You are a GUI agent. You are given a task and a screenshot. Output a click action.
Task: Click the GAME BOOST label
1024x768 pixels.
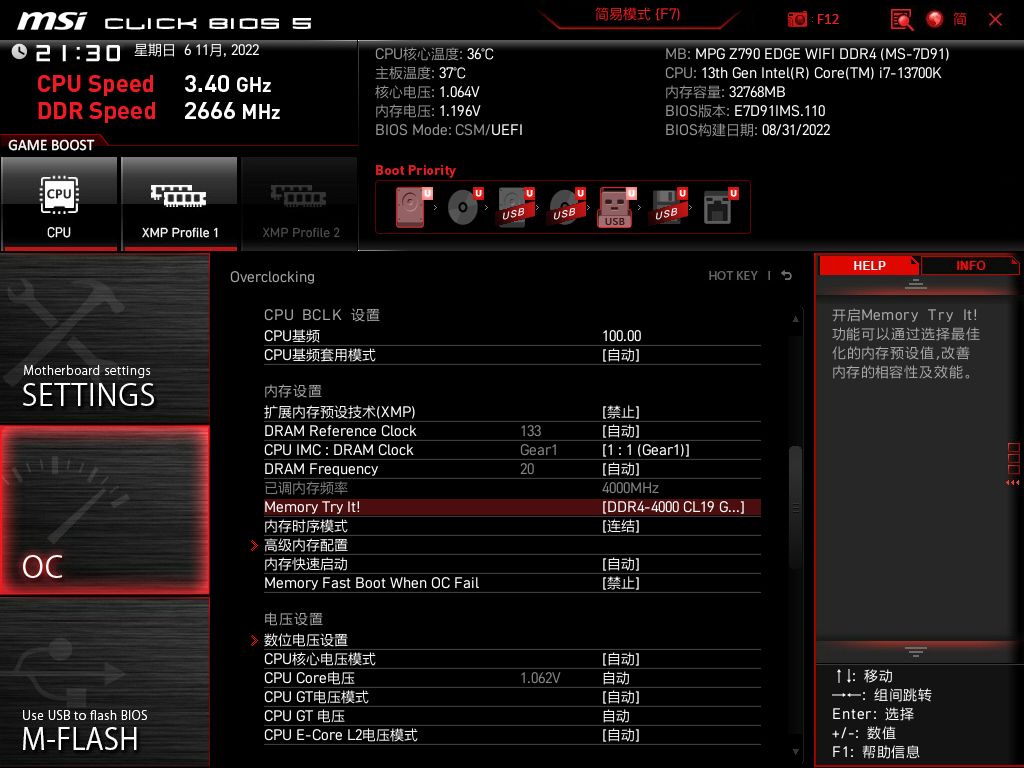(x=51, y=145)
